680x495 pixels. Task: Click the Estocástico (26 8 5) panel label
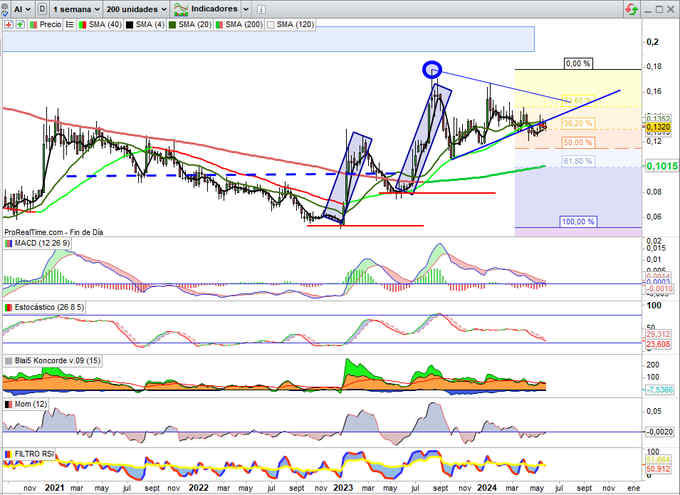pos(49,307)
